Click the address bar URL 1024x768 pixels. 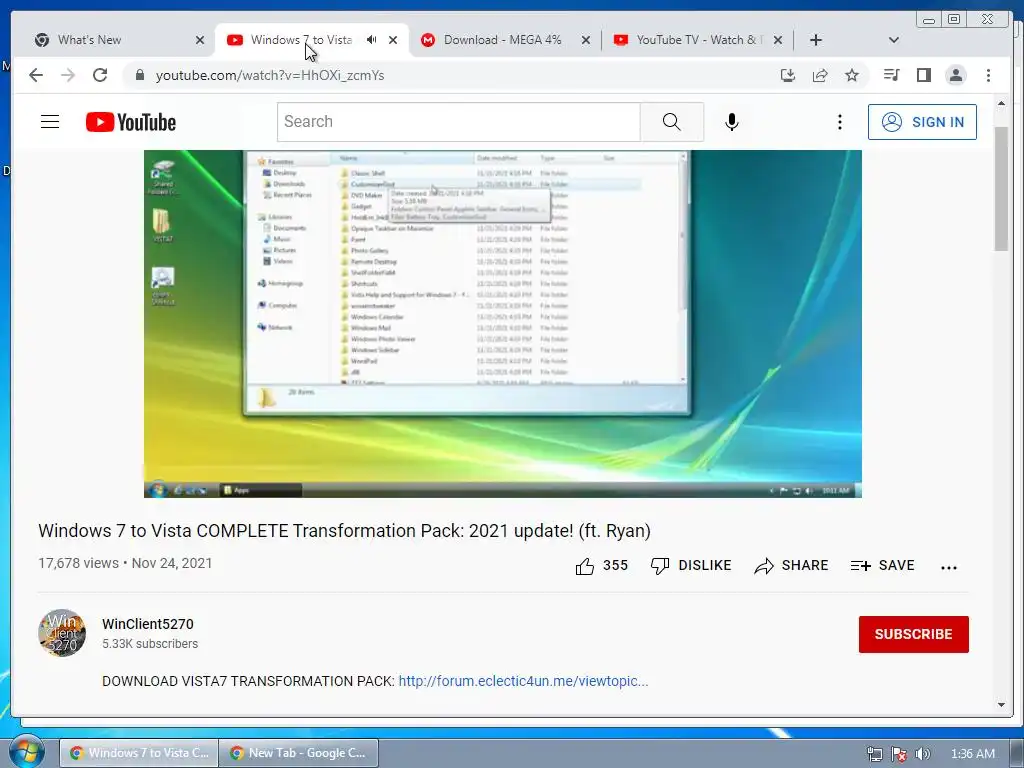pyautogui.click(x=270, y=75)
